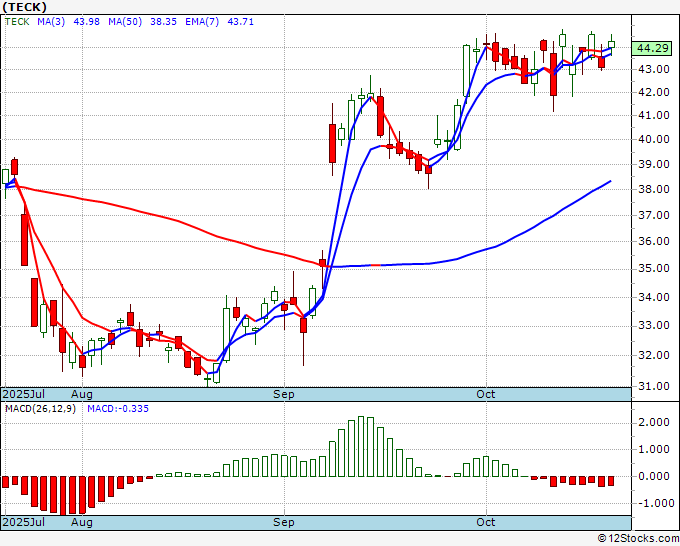The image size is (680, 546).
Task: Click the green TECK legend label
Action: pos(17,22)
